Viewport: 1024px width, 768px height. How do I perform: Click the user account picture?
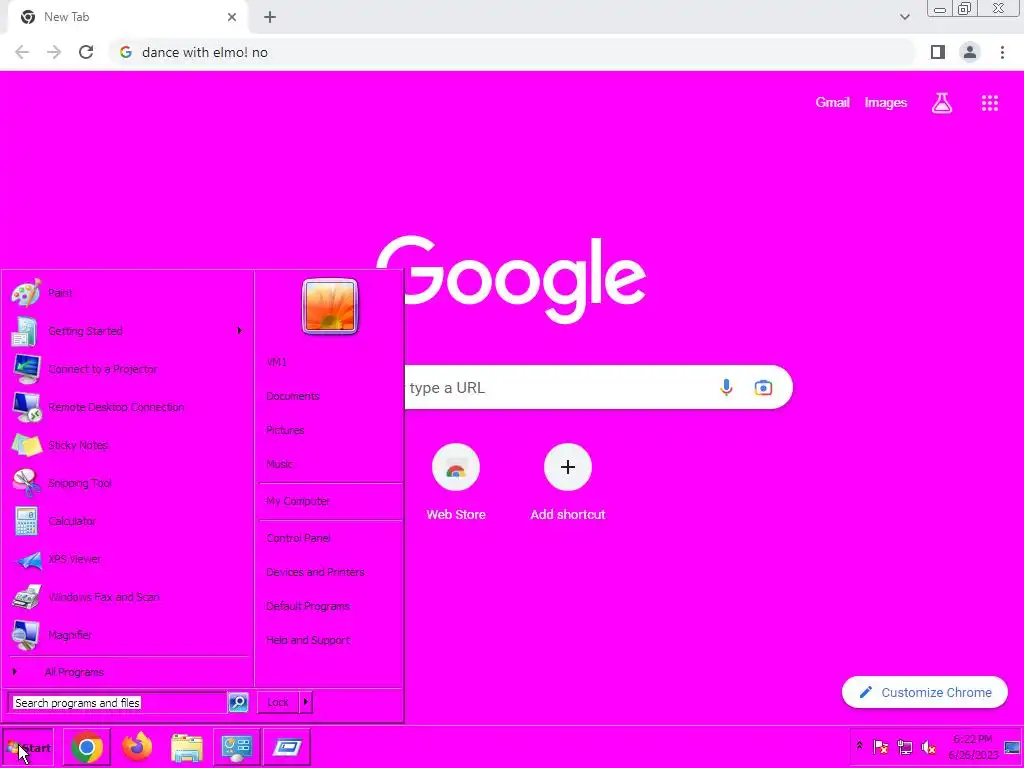330,306
